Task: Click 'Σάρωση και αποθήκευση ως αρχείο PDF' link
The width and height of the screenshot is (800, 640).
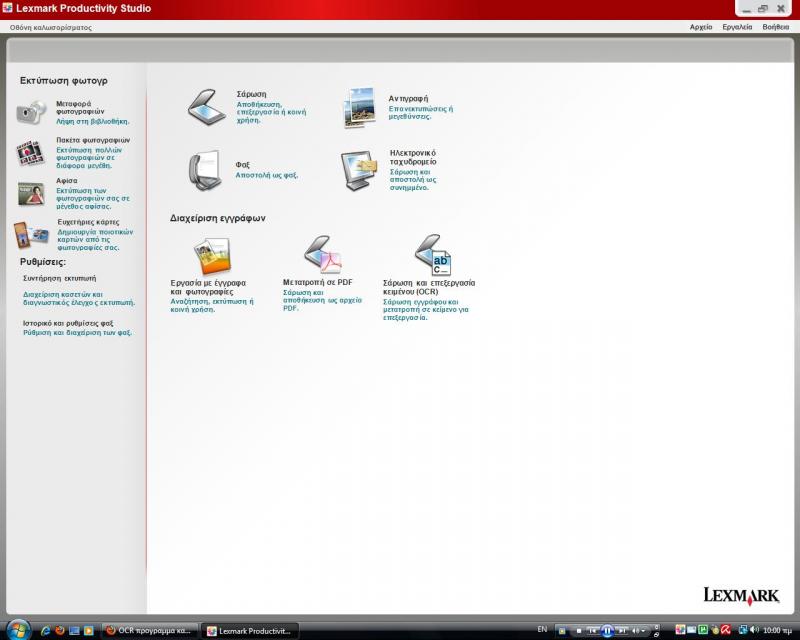Action: tap(322, 300)
